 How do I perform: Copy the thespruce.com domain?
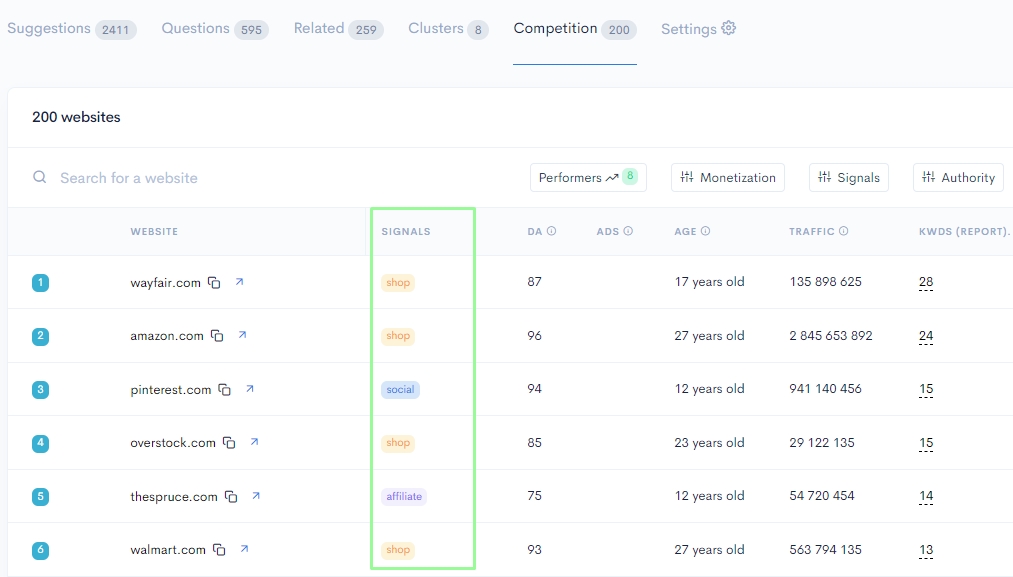pyautogui.click(x=231, y=496)
